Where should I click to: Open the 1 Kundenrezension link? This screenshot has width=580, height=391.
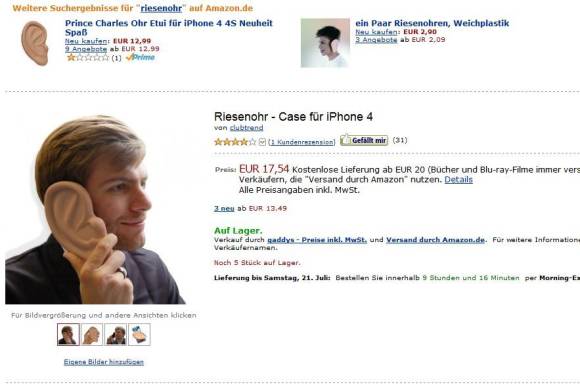[301, 142]
